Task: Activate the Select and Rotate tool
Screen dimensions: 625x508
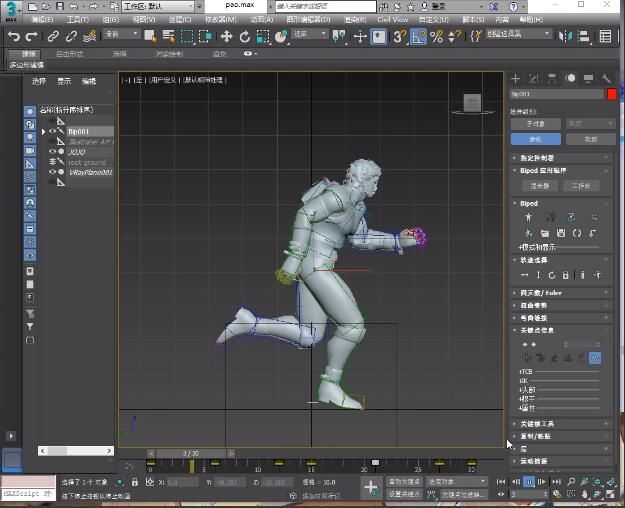Action: click(x=245, y=37)
